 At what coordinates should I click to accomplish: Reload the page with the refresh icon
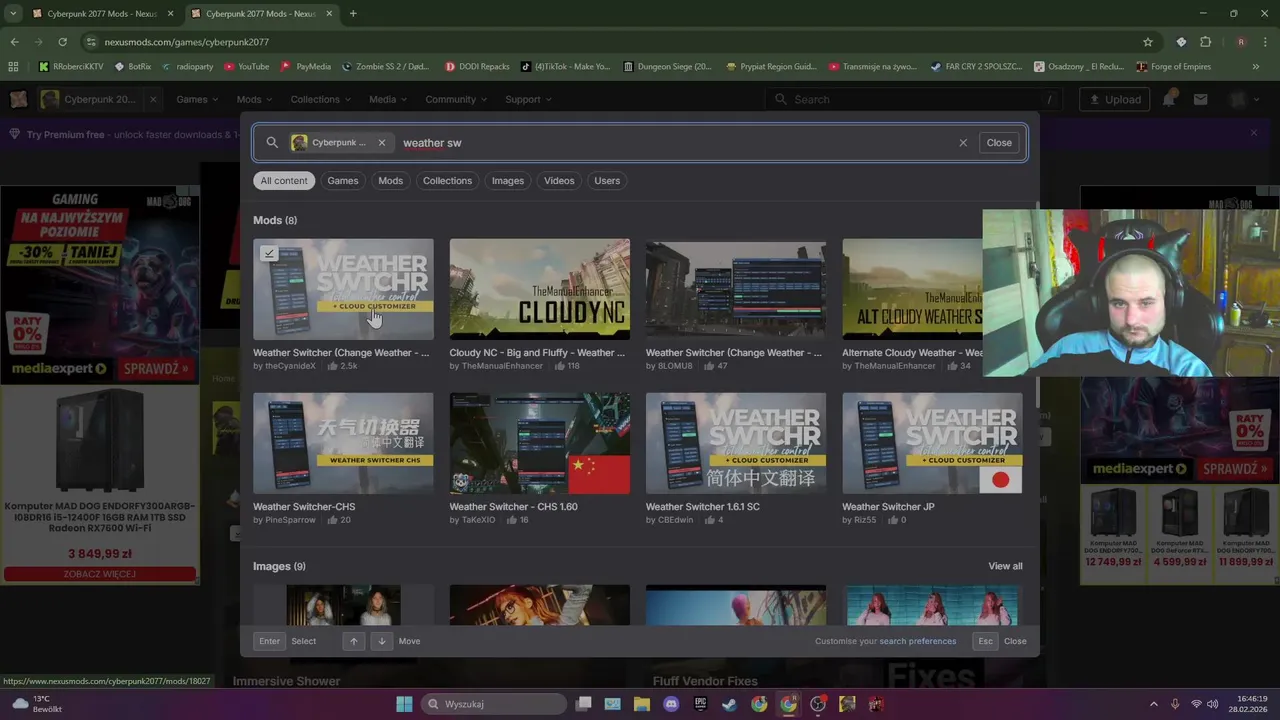pos(62,42)
